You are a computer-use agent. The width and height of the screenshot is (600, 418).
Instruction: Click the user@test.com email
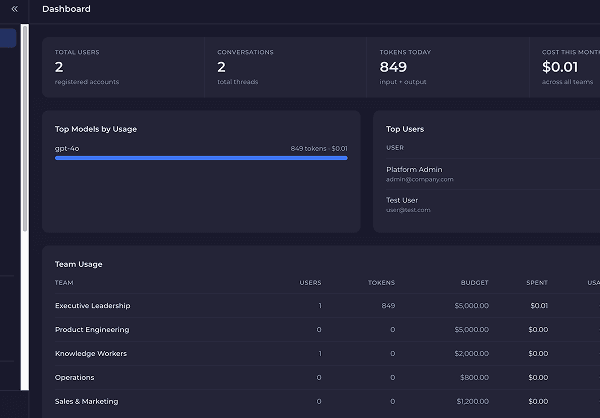click(x=408, y=210)
